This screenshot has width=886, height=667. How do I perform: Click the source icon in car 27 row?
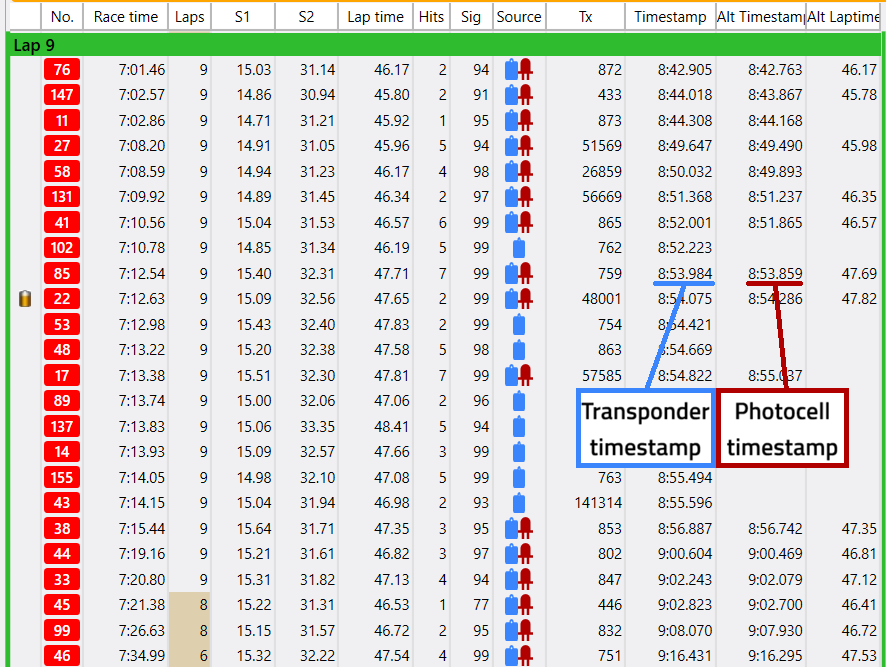tap(519, 146)
